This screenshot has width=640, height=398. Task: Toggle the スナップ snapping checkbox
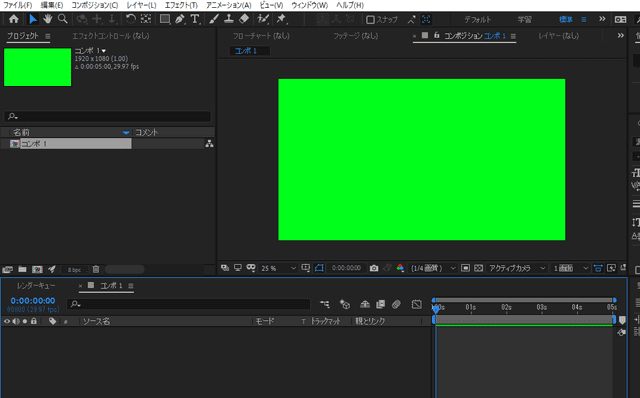[370, 20]
